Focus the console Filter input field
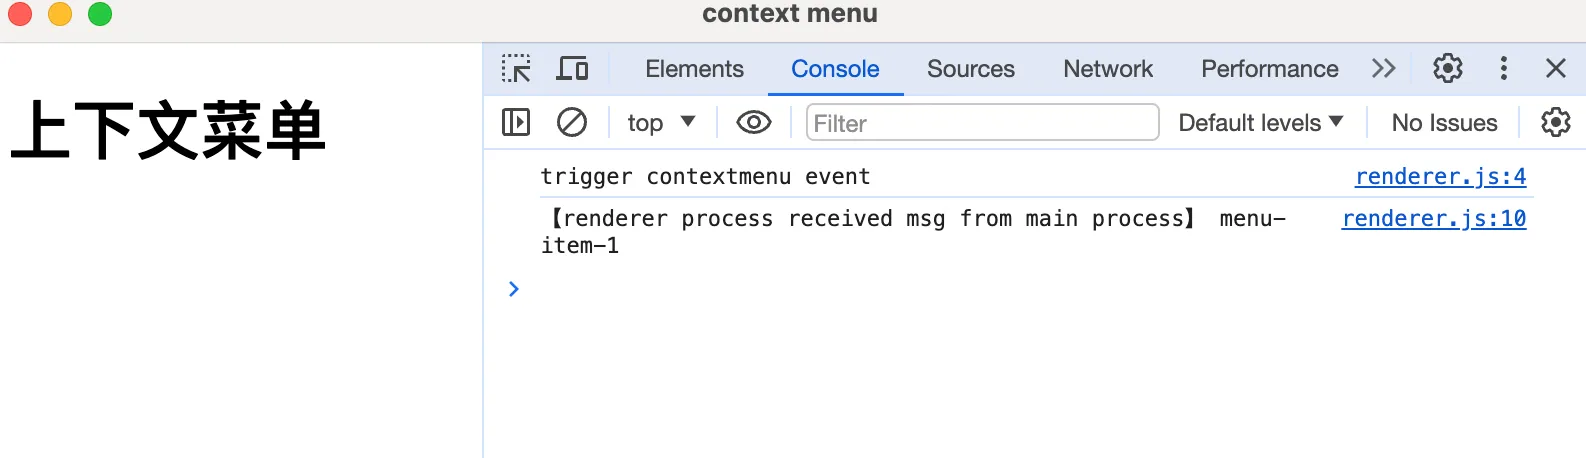The image size is (1586, 458). point(982,123)
